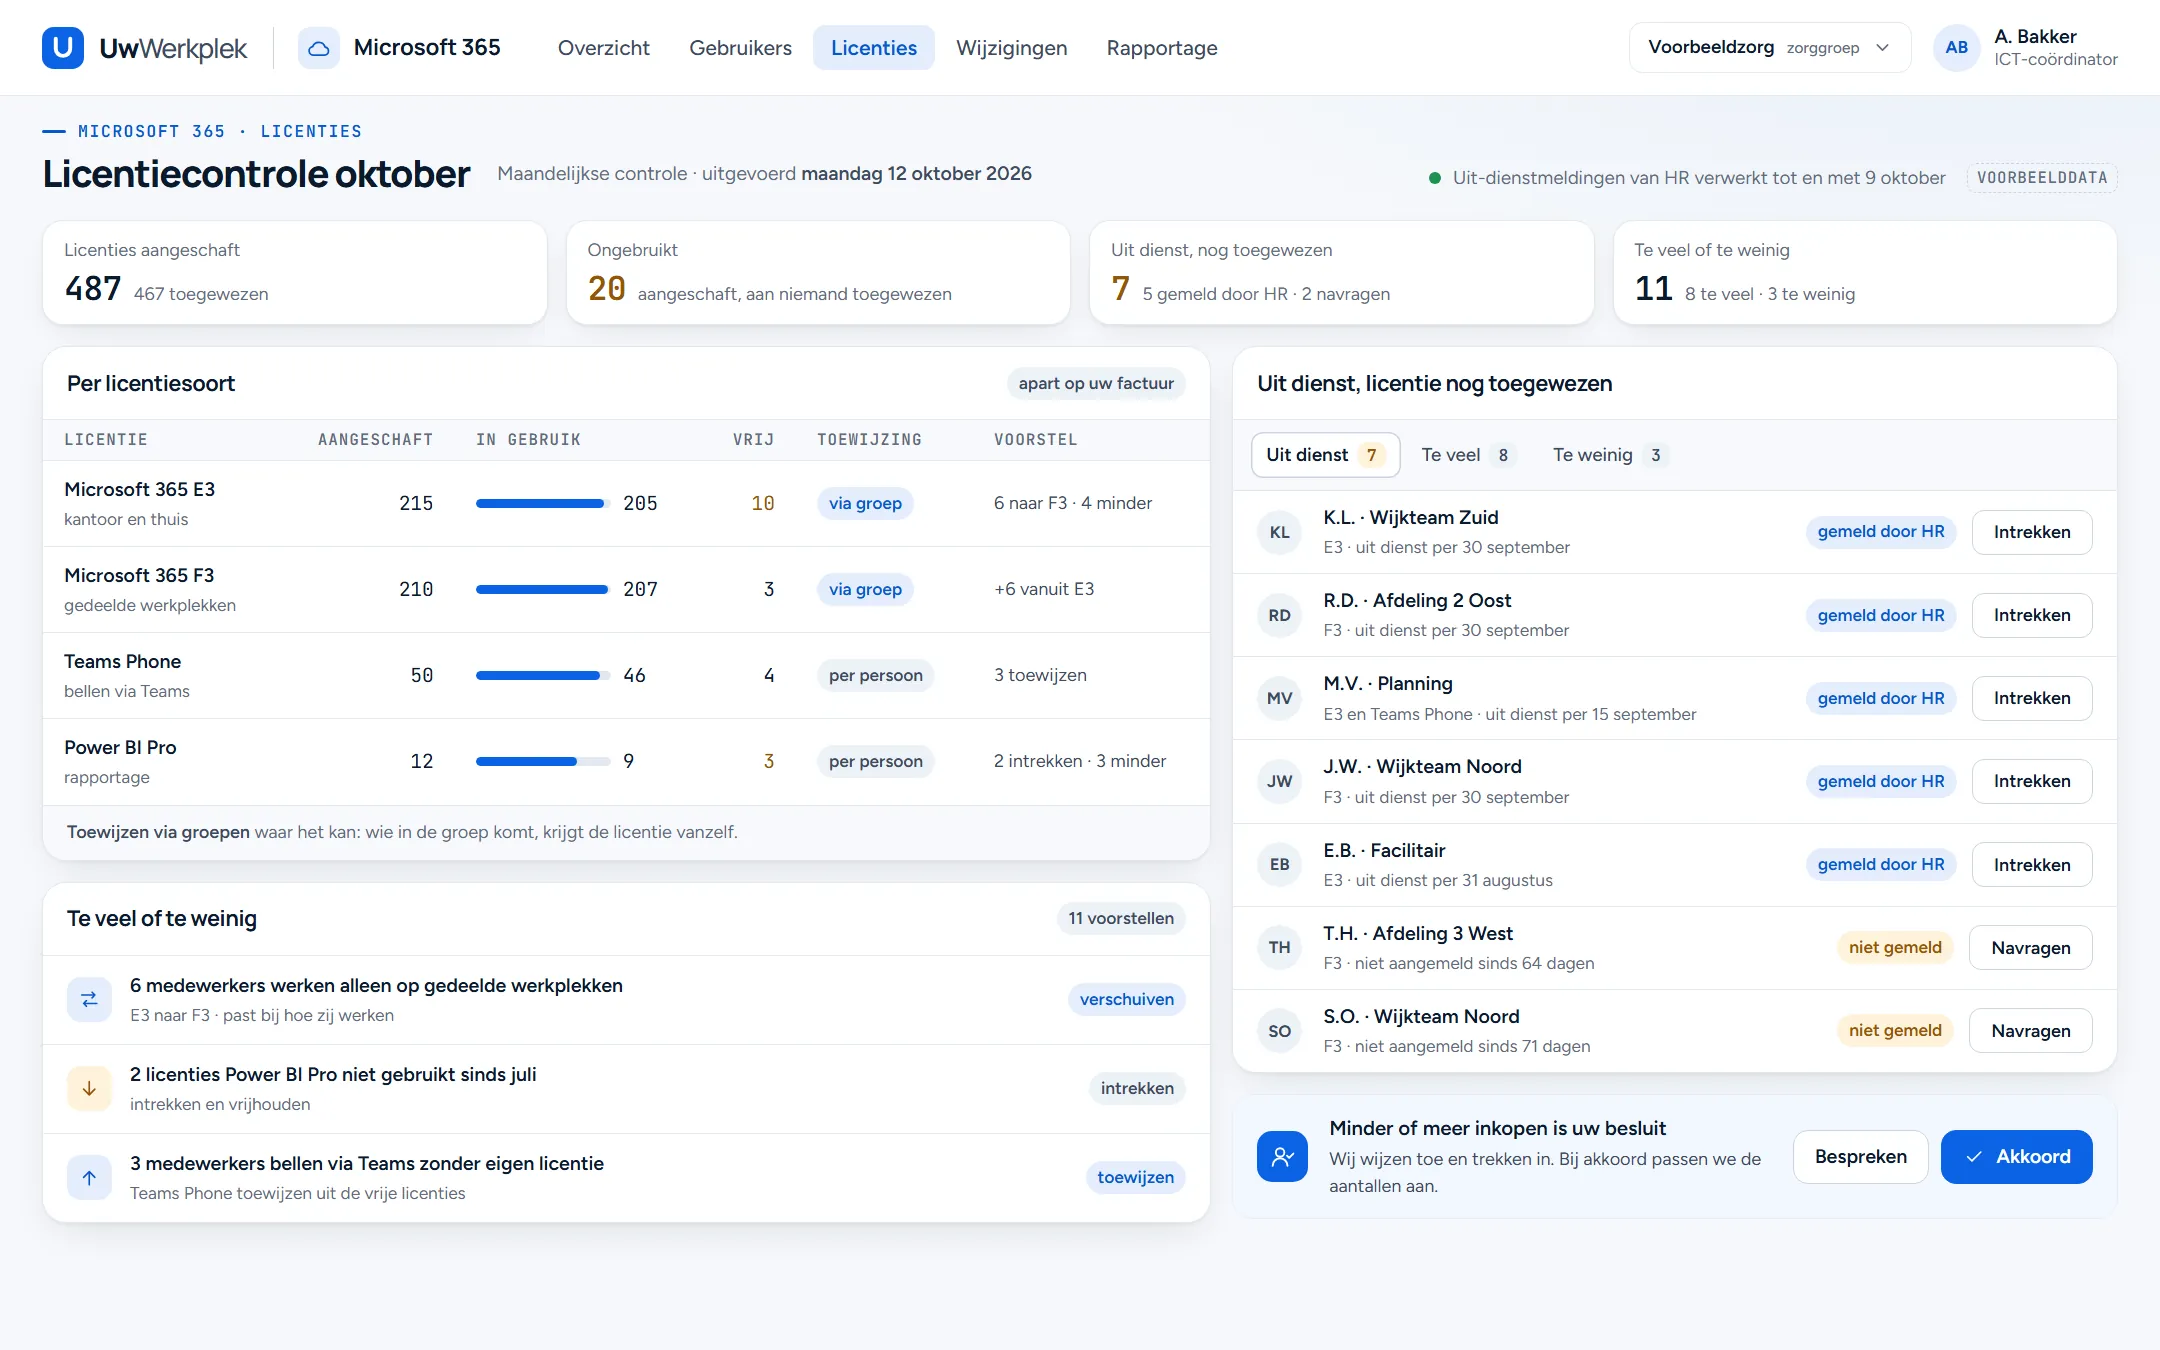The height and width of the screenshot is (1350, 2160).
Task: Open the Wijzigingen navigation item
Action: click(x=1011, y=48)
